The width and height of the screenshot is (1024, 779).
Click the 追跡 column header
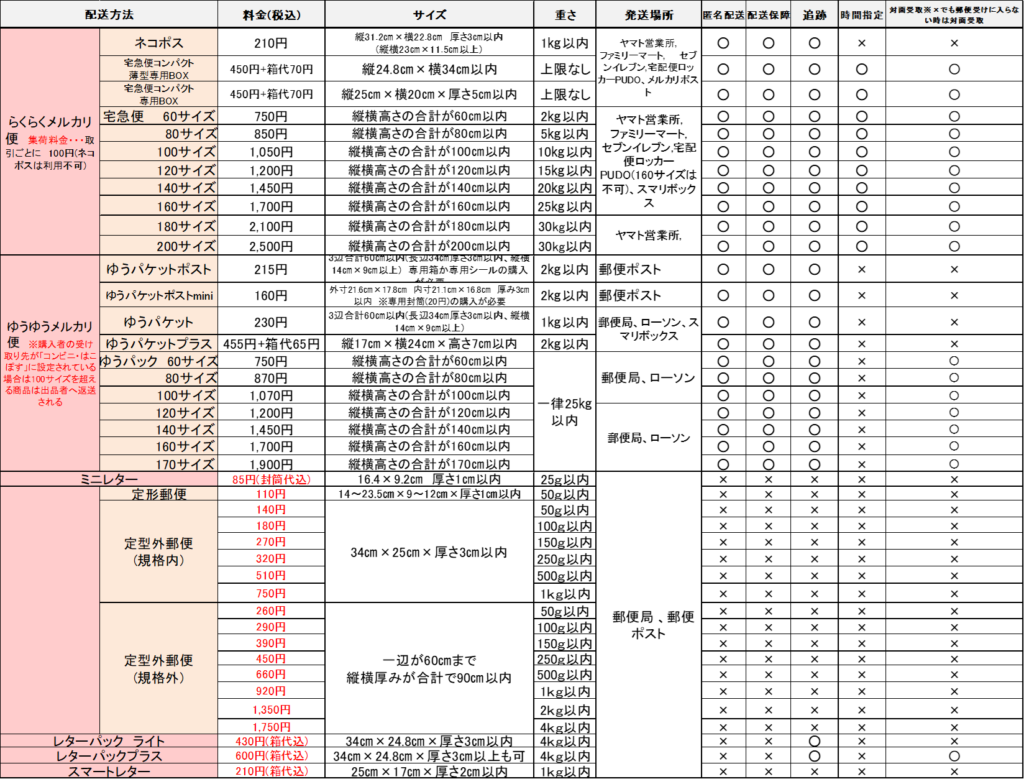tap(814, 15)
